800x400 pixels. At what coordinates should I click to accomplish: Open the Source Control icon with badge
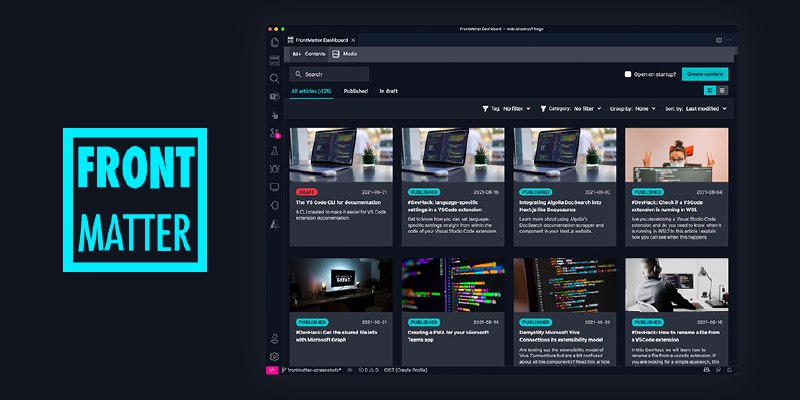click(x=274, y=132)
